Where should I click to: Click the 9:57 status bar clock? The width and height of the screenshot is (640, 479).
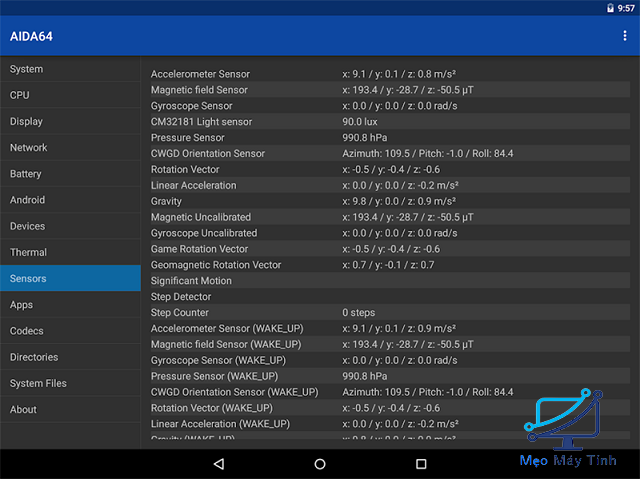[x=626, y=8]
